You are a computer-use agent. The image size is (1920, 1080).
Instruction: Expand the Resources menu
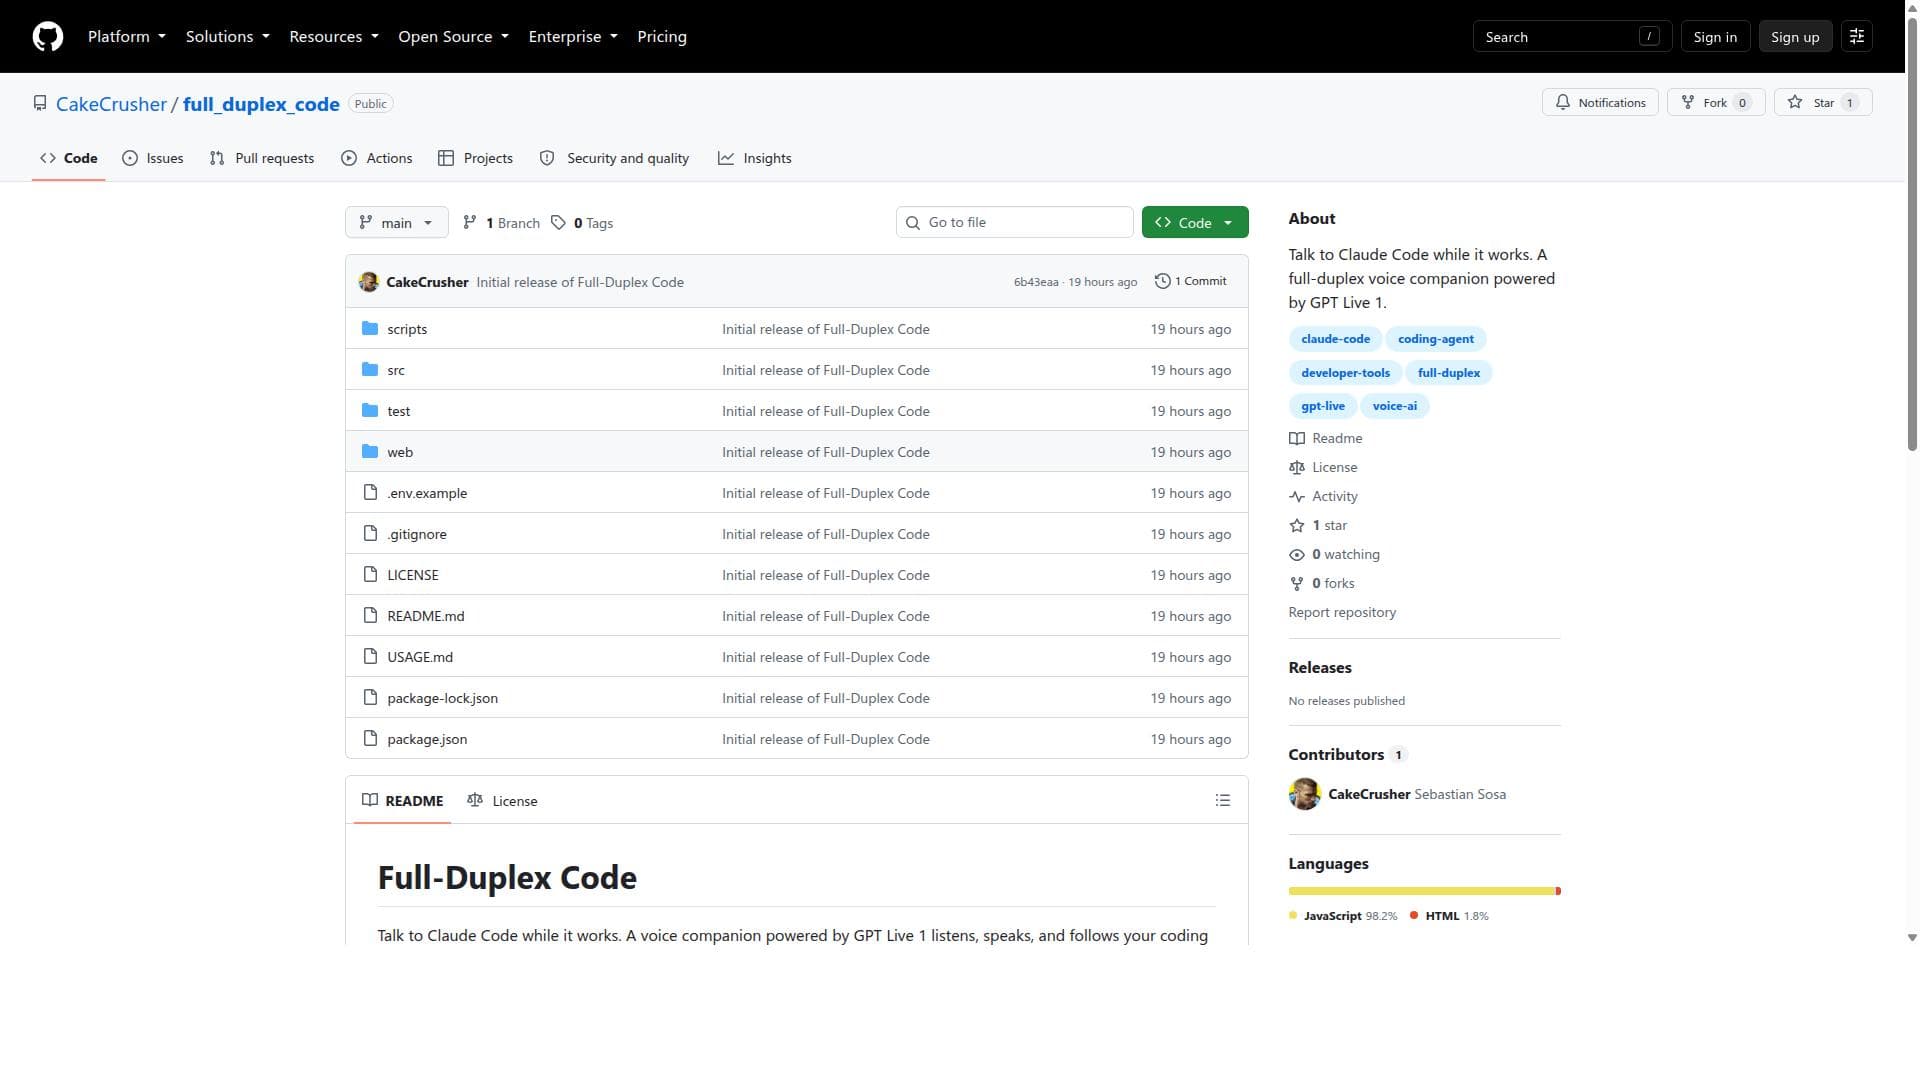pos(334,37)
